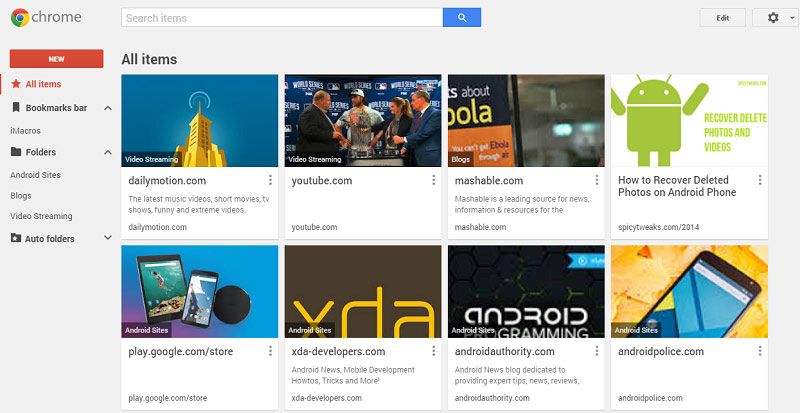Image resolution: width=800 pixels, height=413 pixels.
Task: Open mashable.com Ebola thumbnail
Action: pyautogui.click(x=526, y=120)
